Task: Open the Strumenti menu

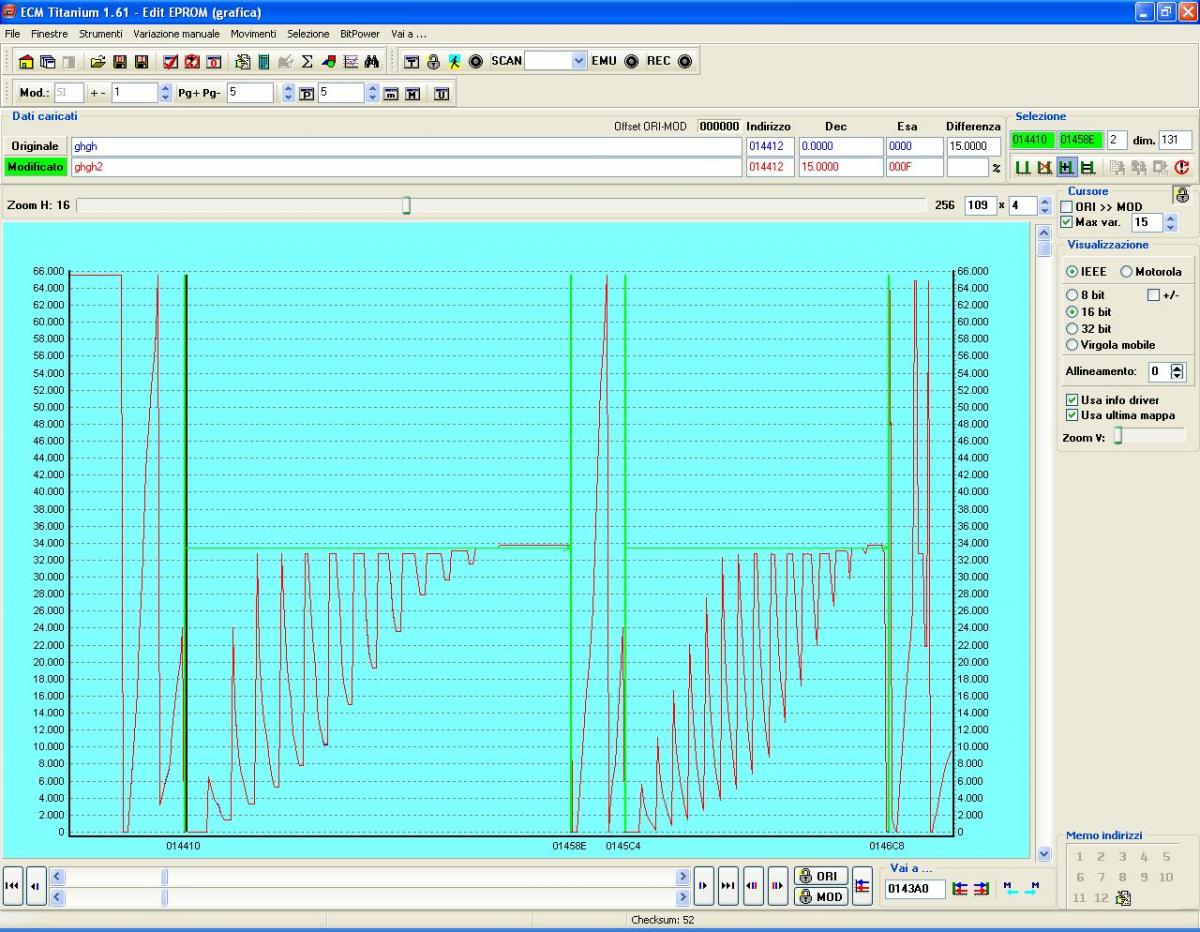Action: coord(101,34)
